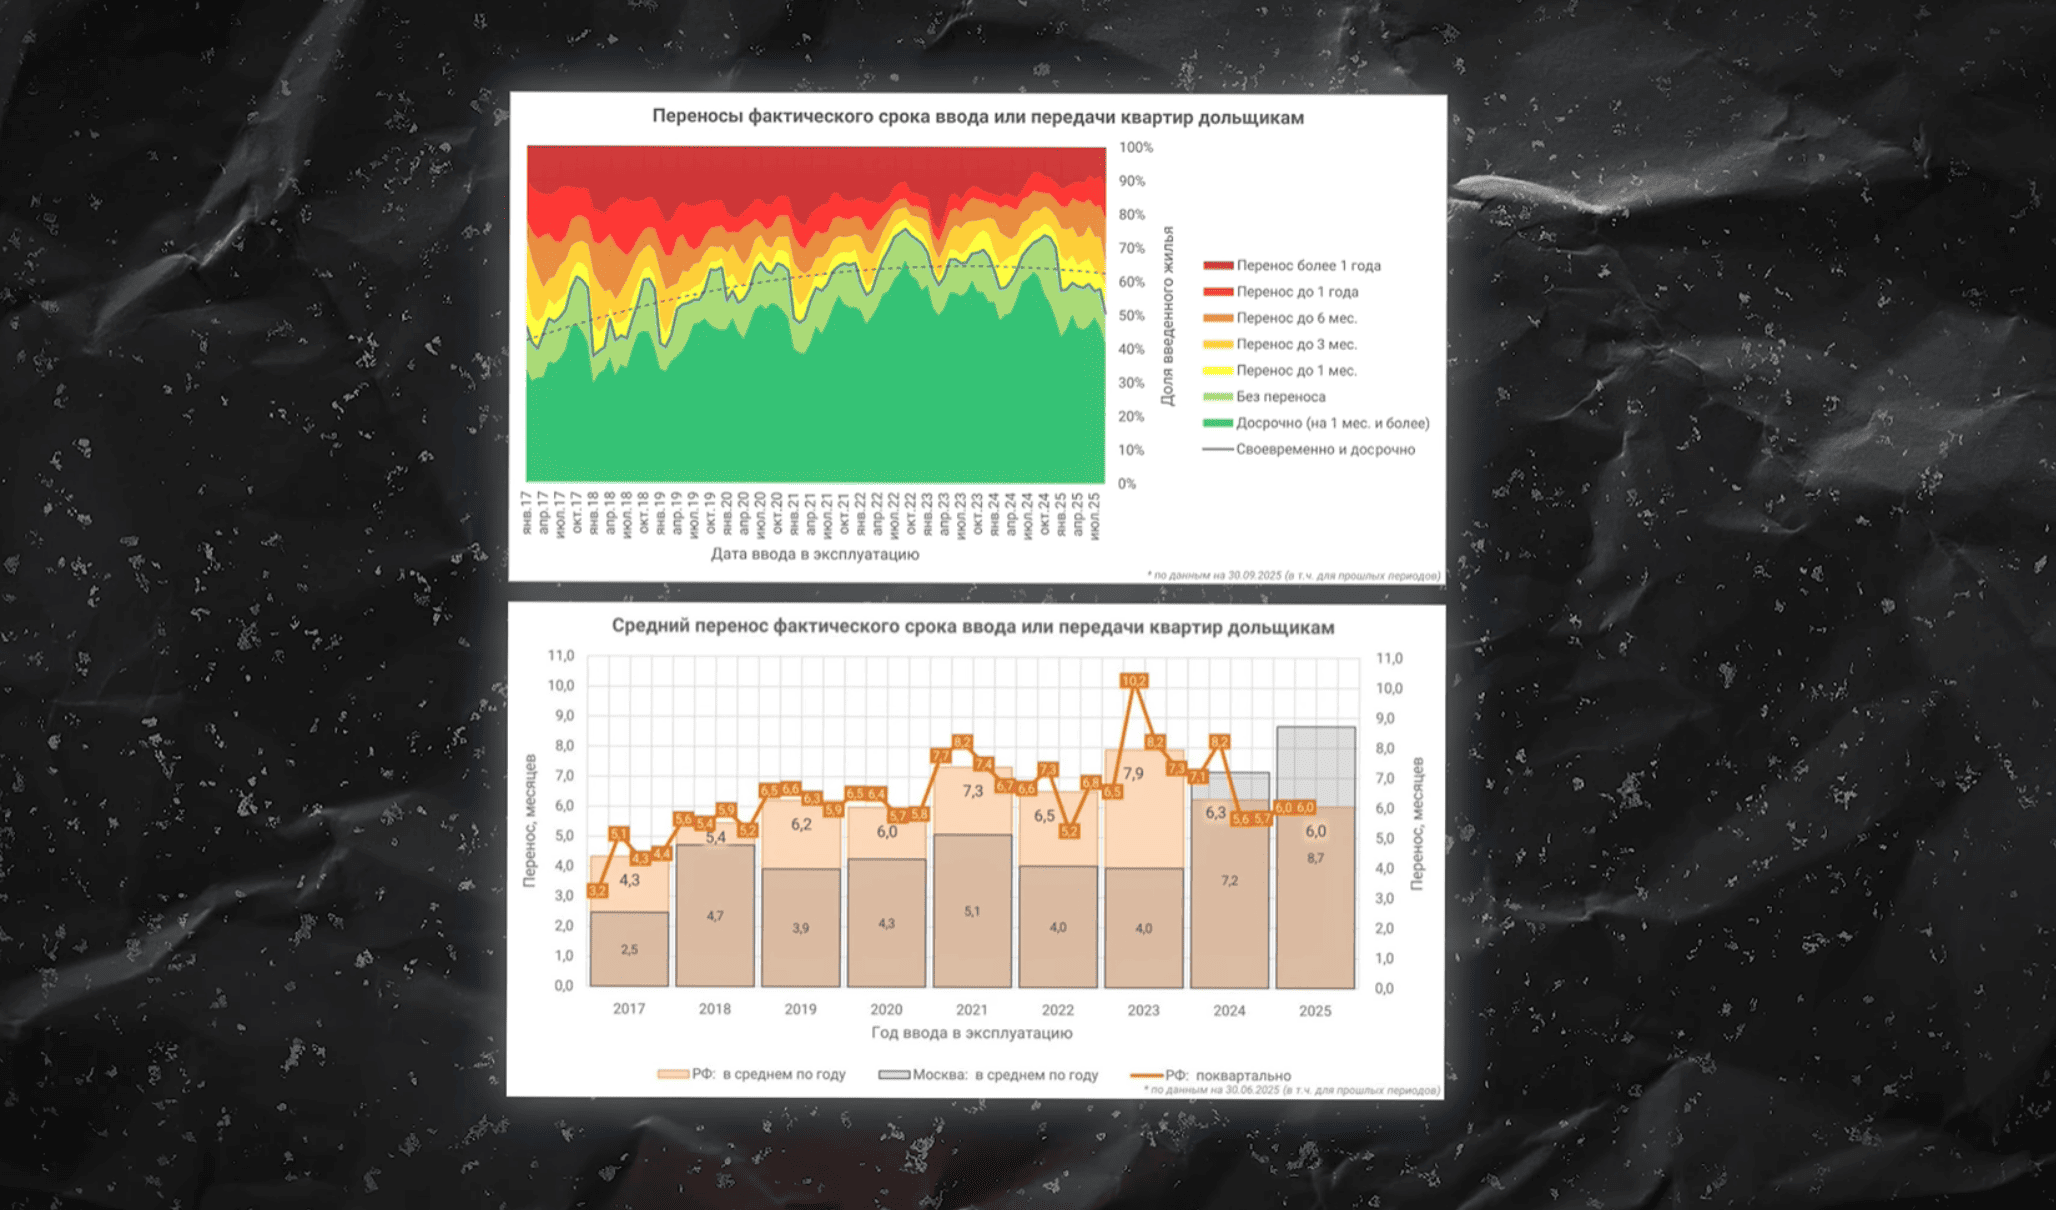Click the 'Перенос до 1 года' legend swatch
The width and height of the screenshot is (2056, 1210).
[1217, 291]
